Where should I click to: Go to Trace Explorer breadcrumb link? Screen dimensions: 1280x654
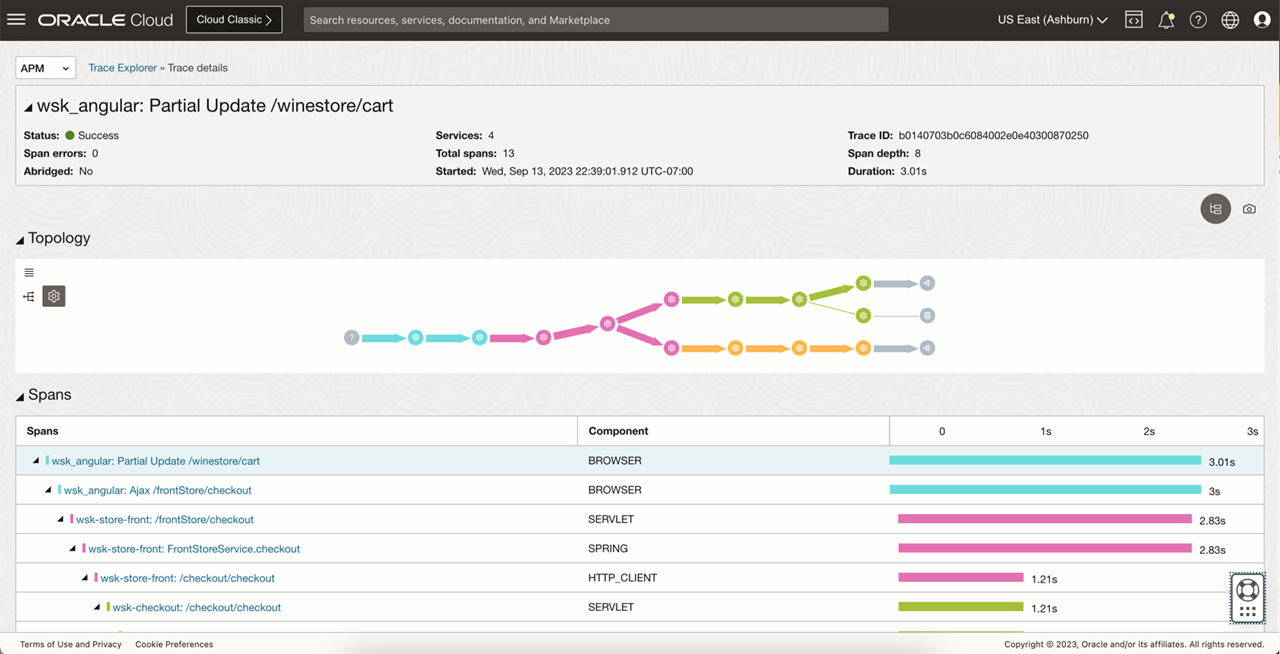[122, 68]
